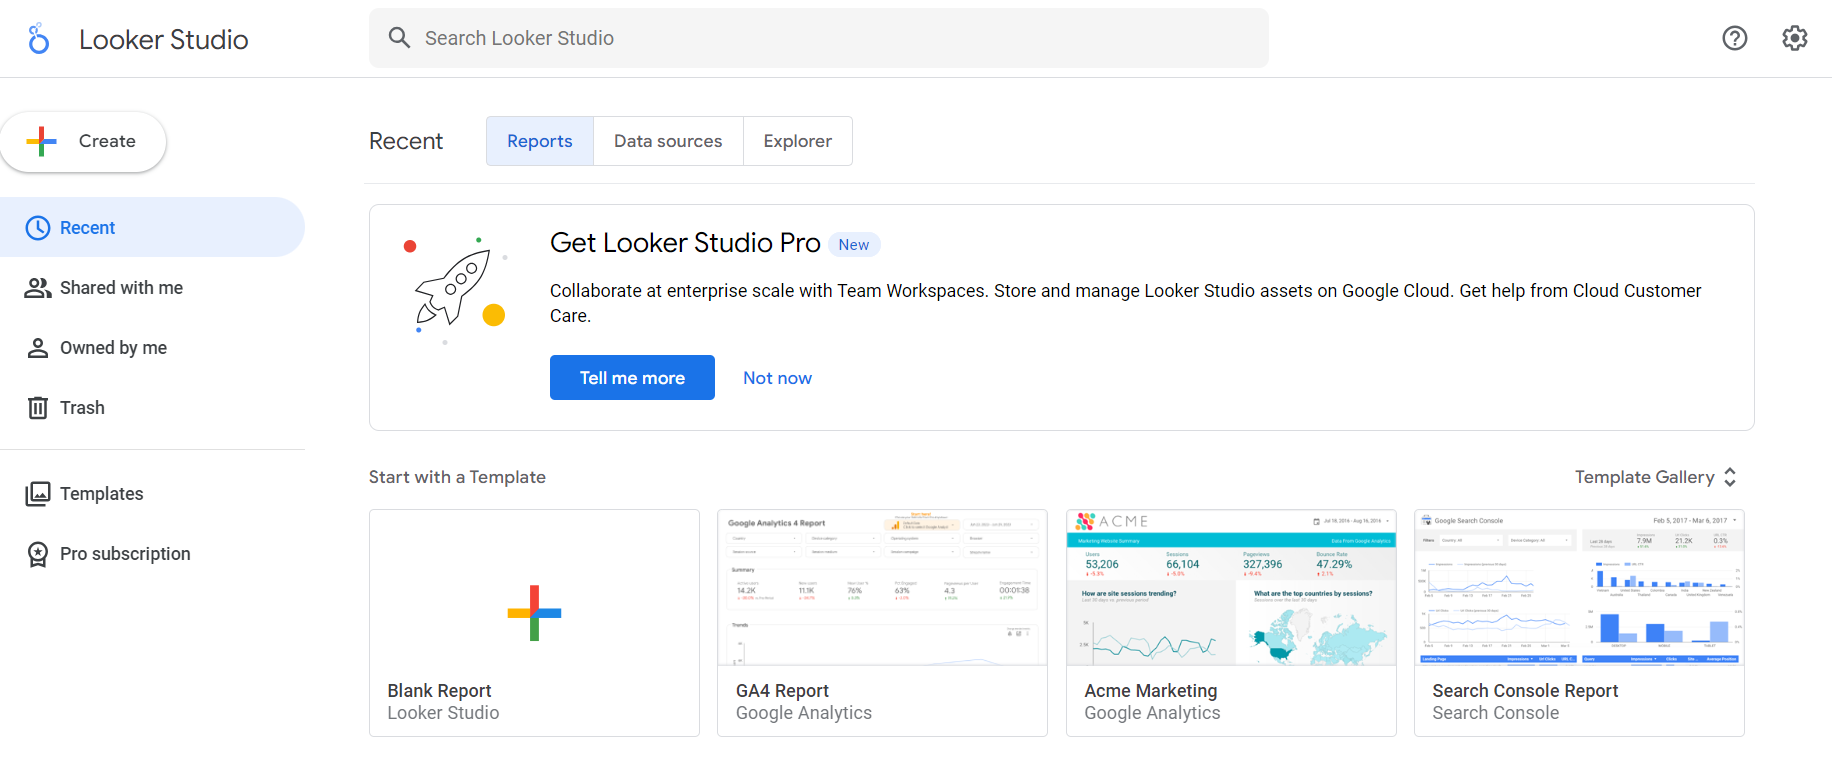Open the Search Console Report thumbnail
The width and height of the screenshot is (1832, 759).
(x=1579, y=588)
